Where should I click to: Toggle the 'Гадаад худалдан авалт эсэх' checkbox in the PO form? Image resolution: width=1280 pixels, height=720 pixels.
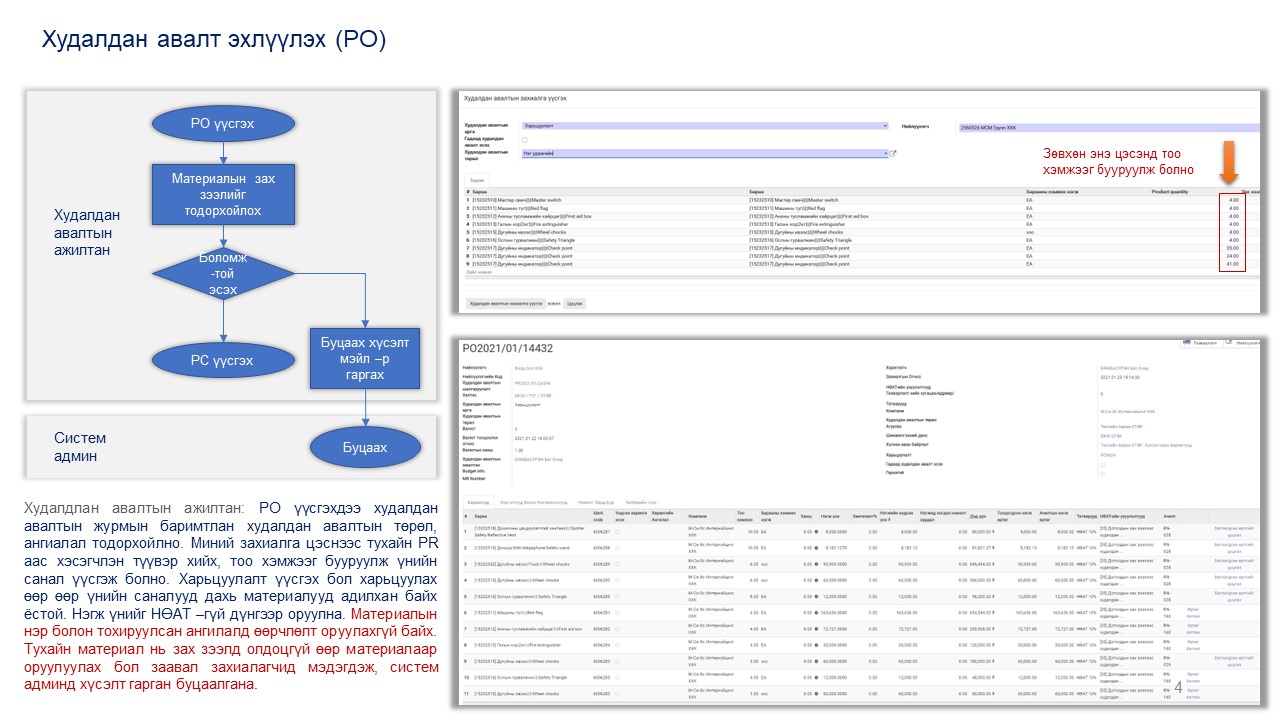pos(1102,465)
